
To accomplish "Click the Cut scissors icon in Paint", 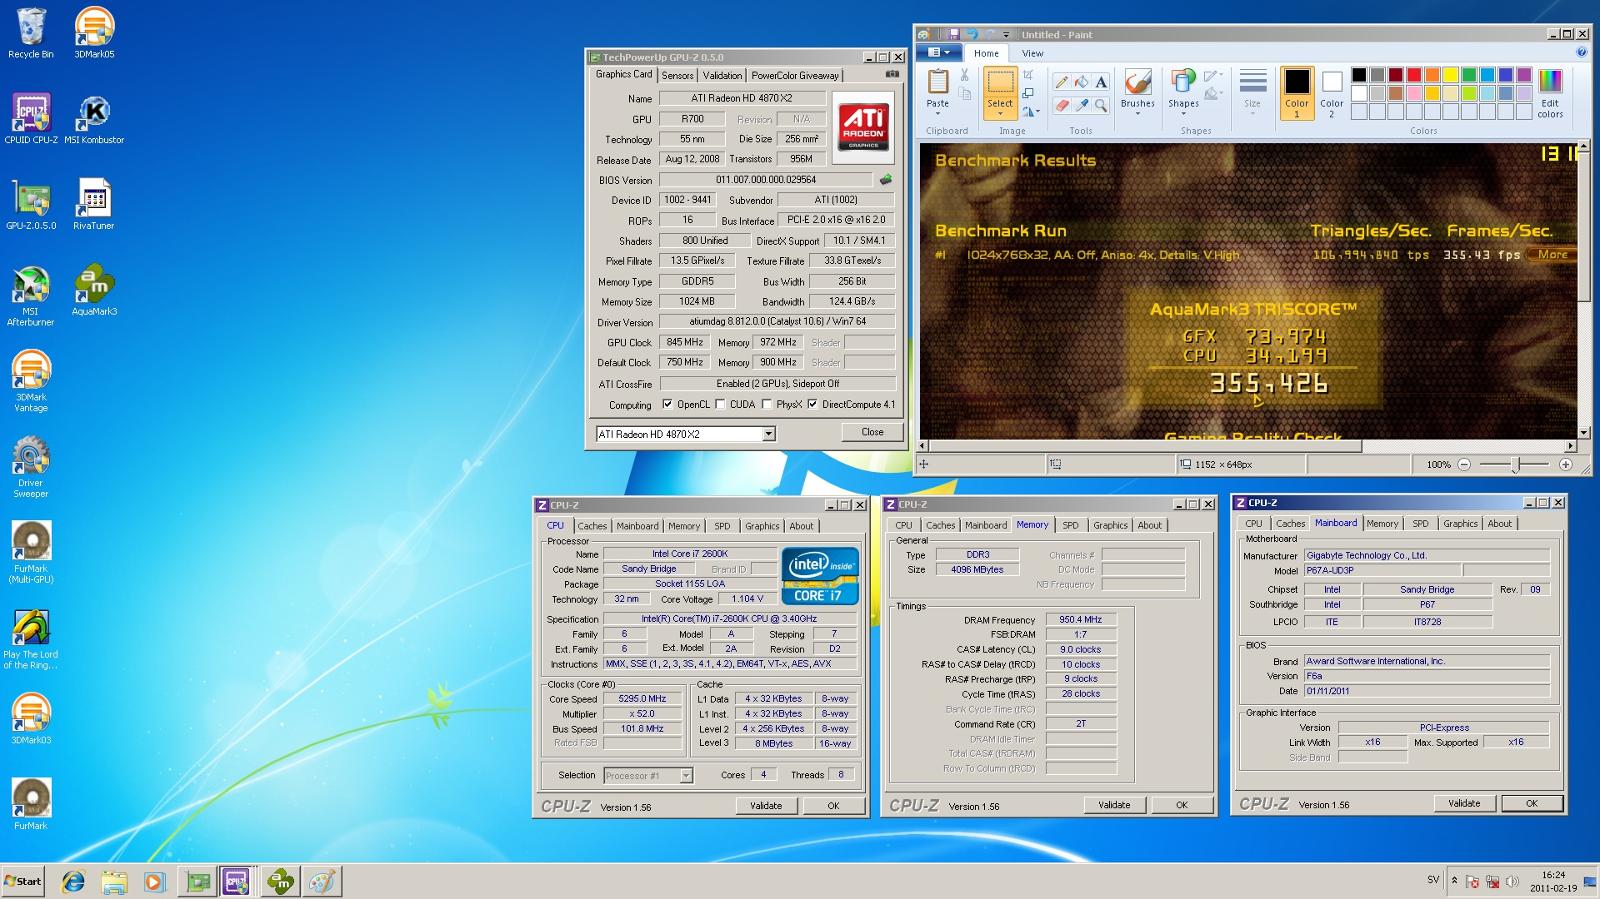I will [x=964, y=75].
